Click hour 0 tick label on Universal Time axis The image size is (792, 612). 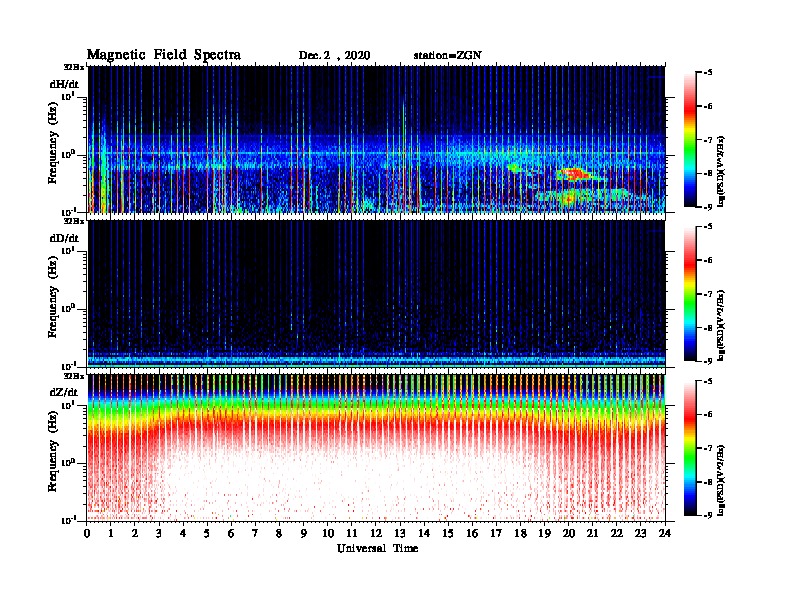[x=87, y=533]
